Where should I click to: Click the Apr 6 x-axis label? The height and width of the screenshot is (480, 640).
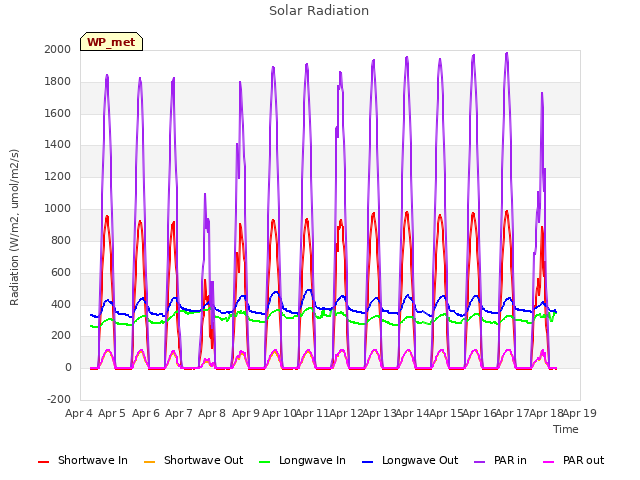click(146, 413)
